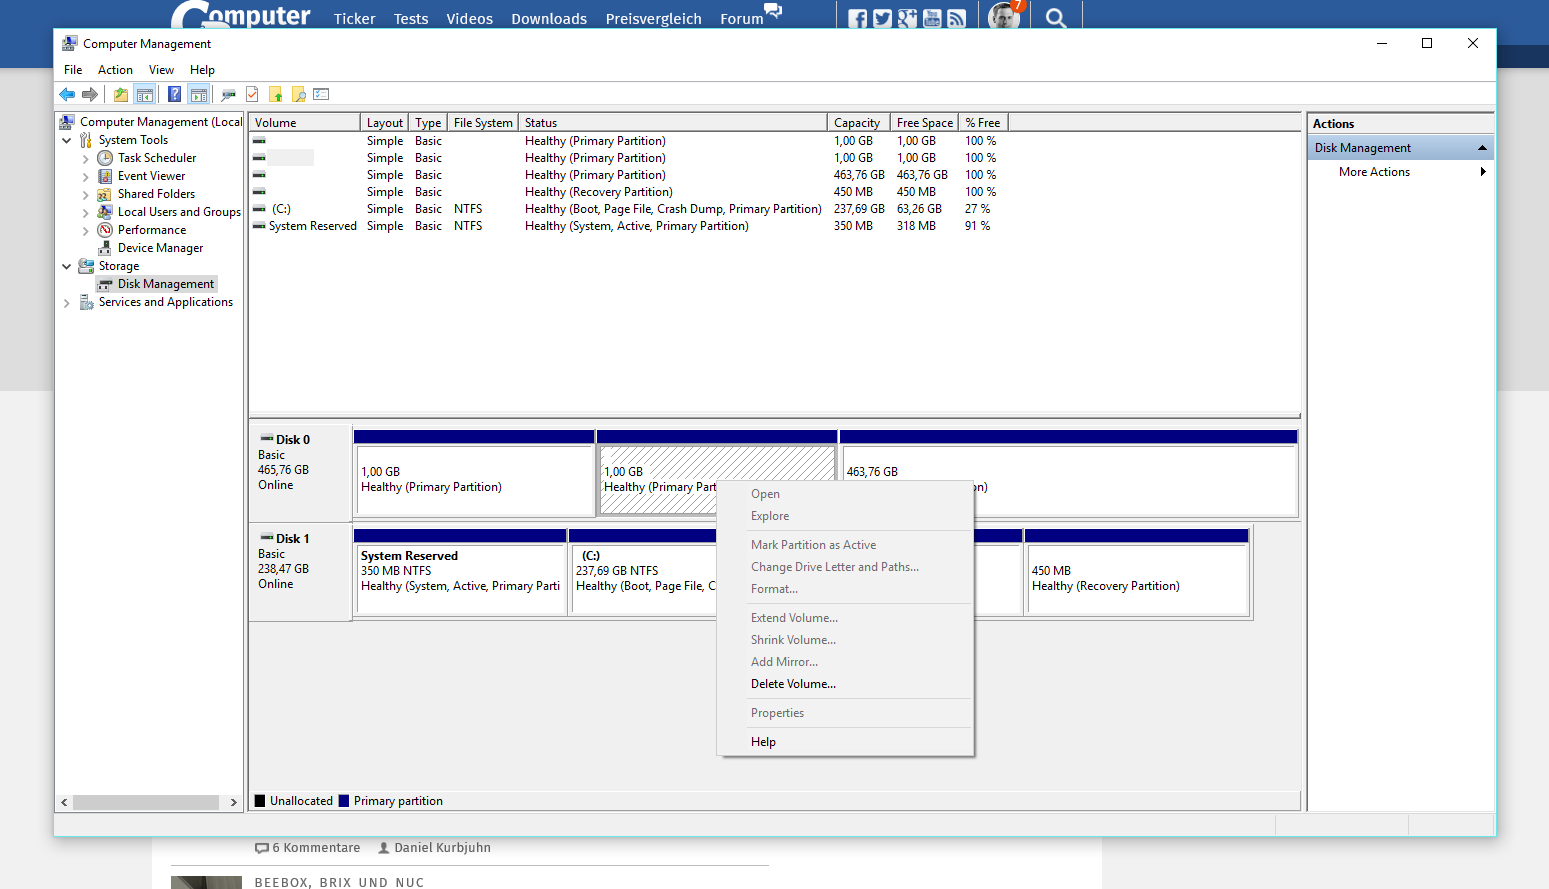Toggle Show/Hide Console Tree icon
The height and width of the screenshot is (889, 1549).
click(x=145, y=94)
